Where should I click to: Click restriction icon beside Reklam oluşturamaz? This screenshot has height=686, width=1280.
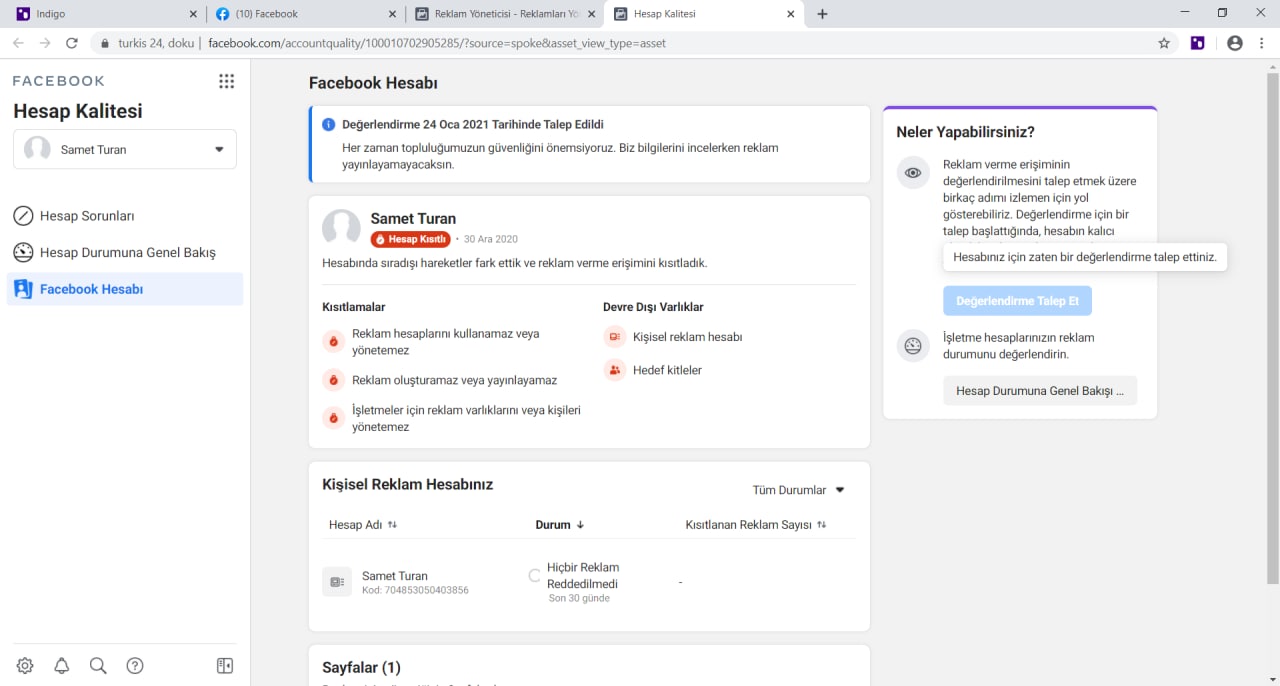pyautogui.click(x=333, y=380)
